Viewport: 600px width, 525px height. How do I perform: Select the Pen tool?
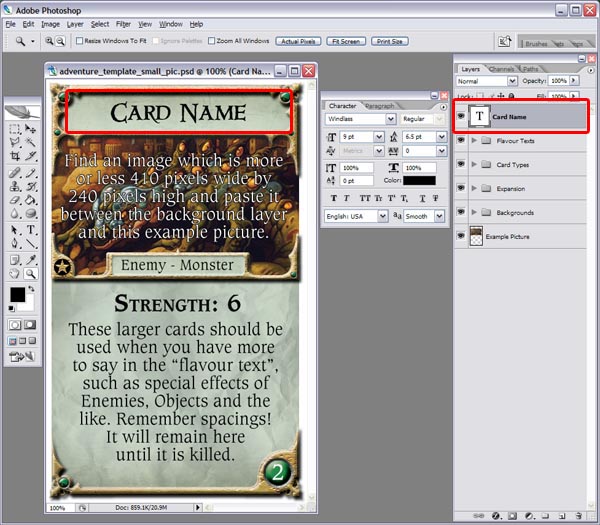pos(15,243)
